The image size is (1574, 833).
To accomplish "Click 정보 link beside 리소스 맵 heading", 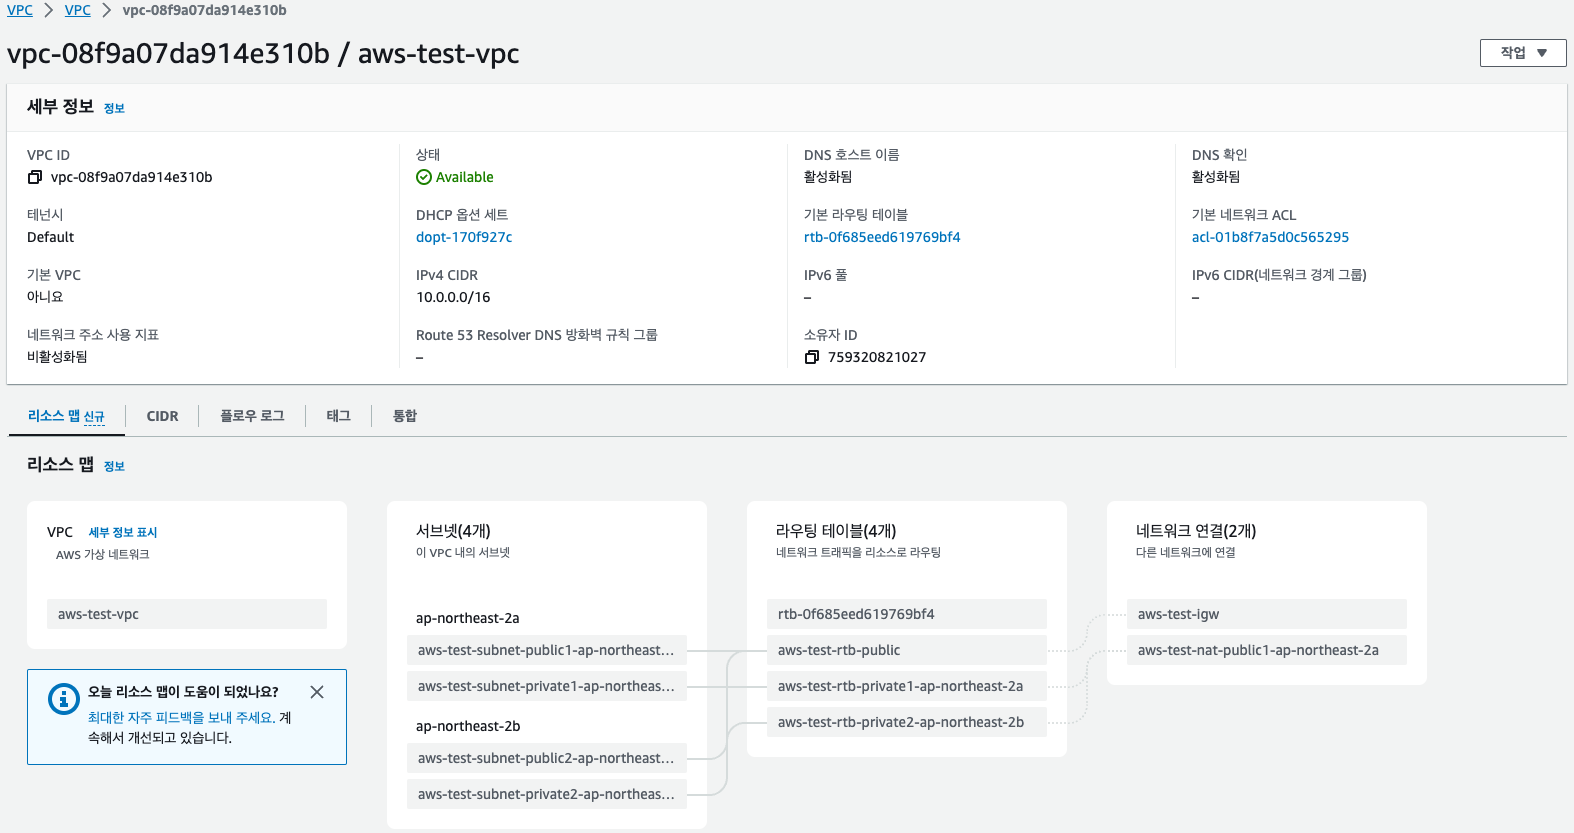I will [x=114, y=466].
